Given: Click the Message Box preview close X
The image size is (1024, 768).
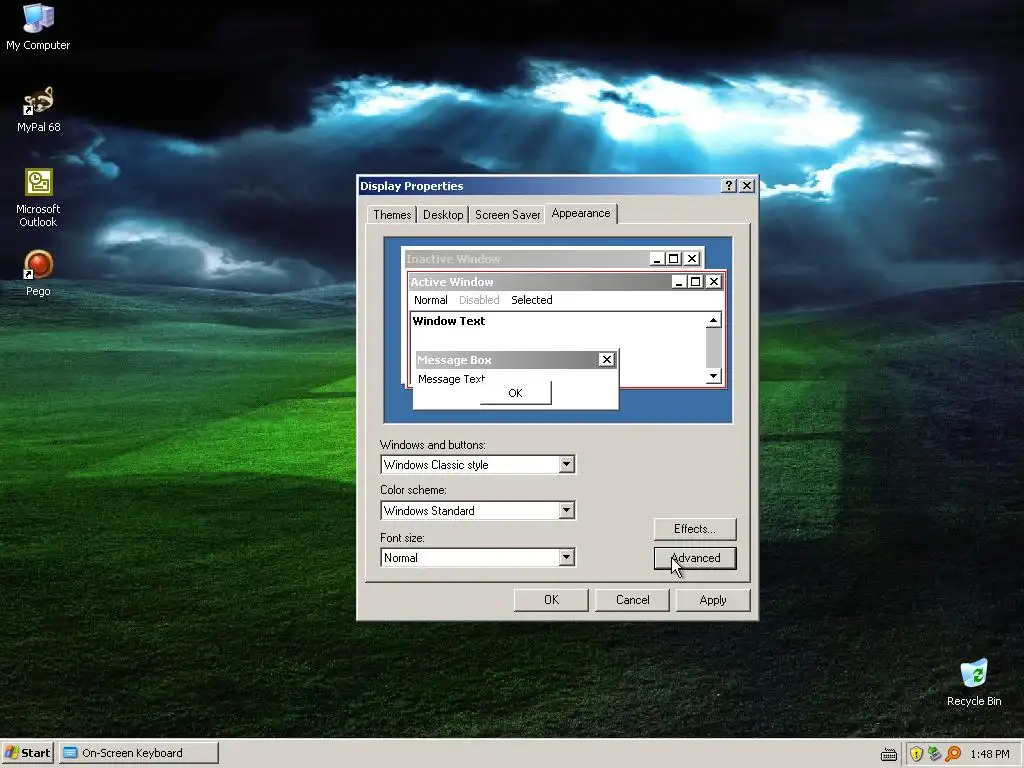Looking at the screenshot, I should (607, 359).
